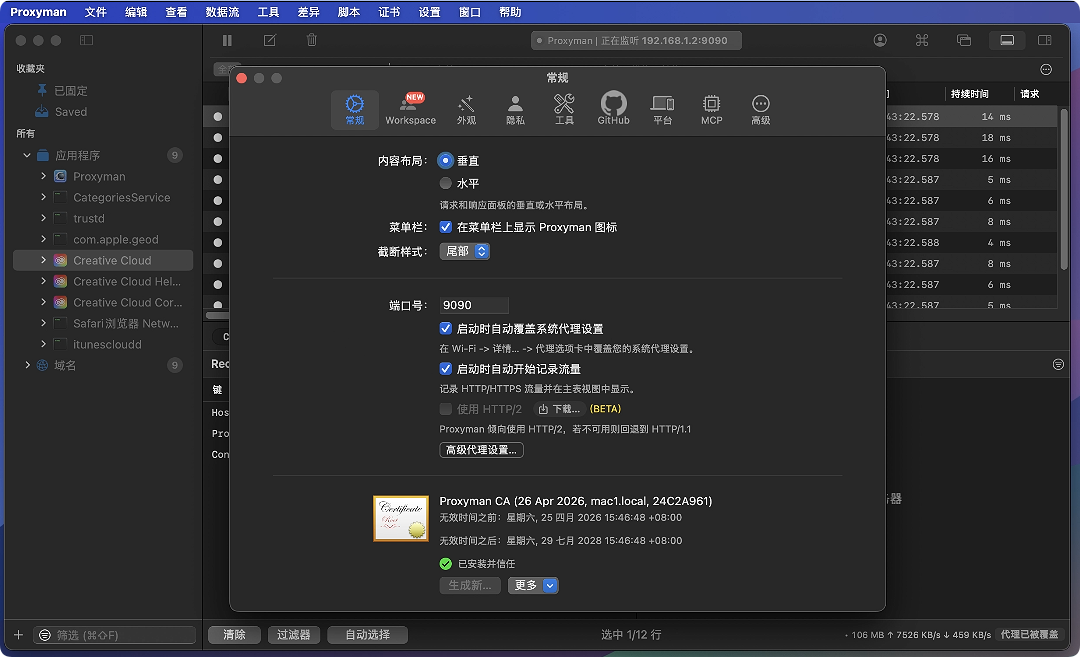Switch to the 工具 preferences tab
1080x657 pixels.
(564, 108)
